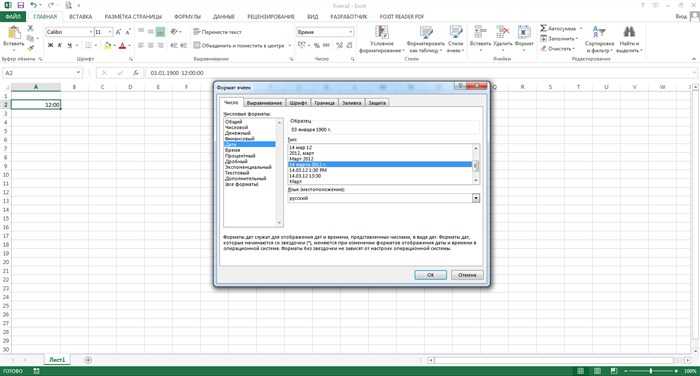Click the Delete cells (Удалить) icon

click(503, 32)
